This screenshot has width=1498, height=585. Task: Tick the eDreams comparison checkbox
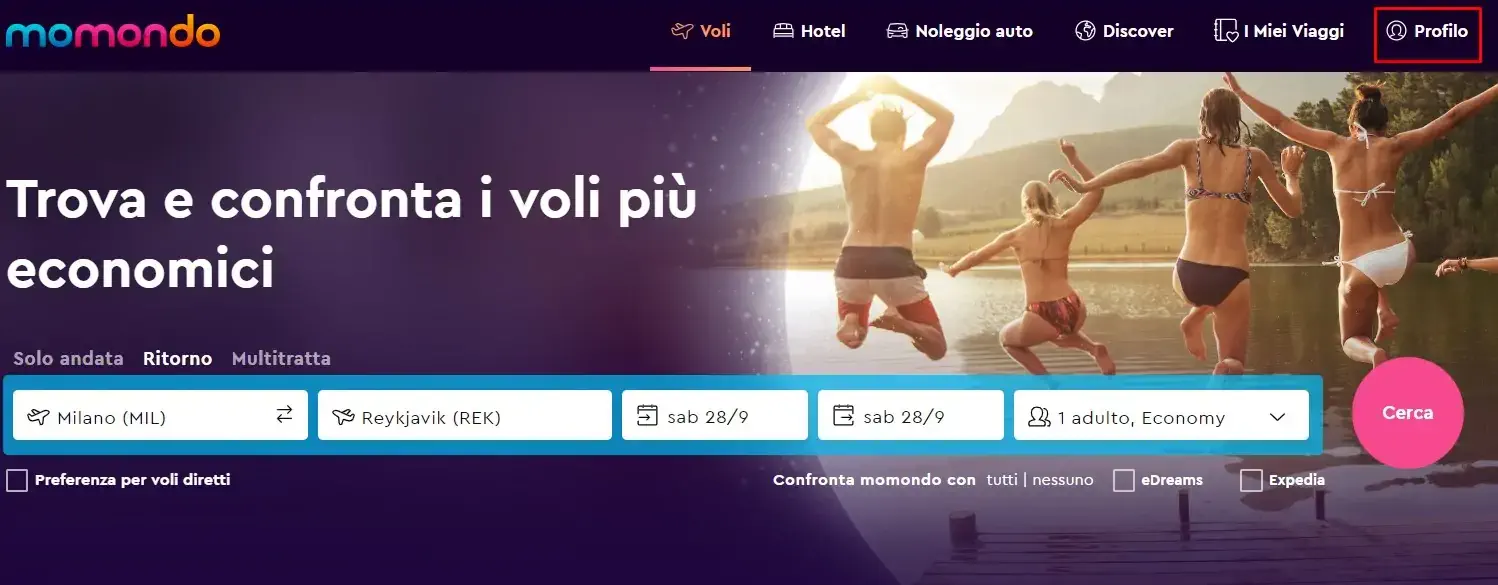click(x=1124, y=480)
